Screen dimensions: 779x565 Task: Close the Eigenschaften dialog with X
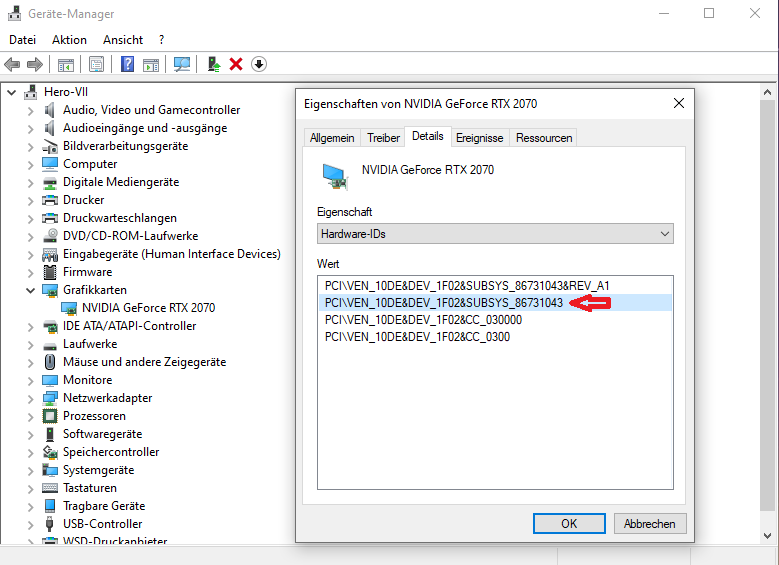679,103
